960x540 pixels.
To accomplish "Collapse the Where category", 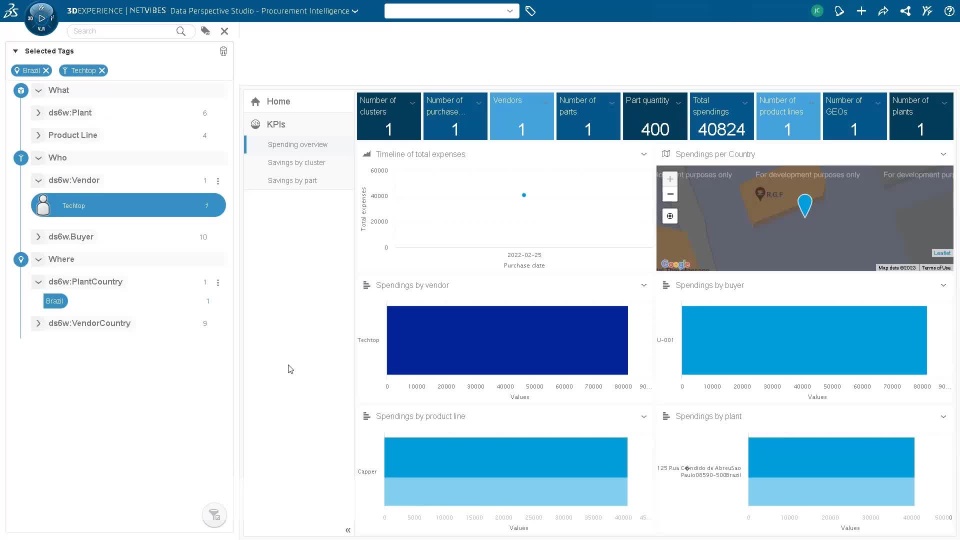I will [39, 260].
